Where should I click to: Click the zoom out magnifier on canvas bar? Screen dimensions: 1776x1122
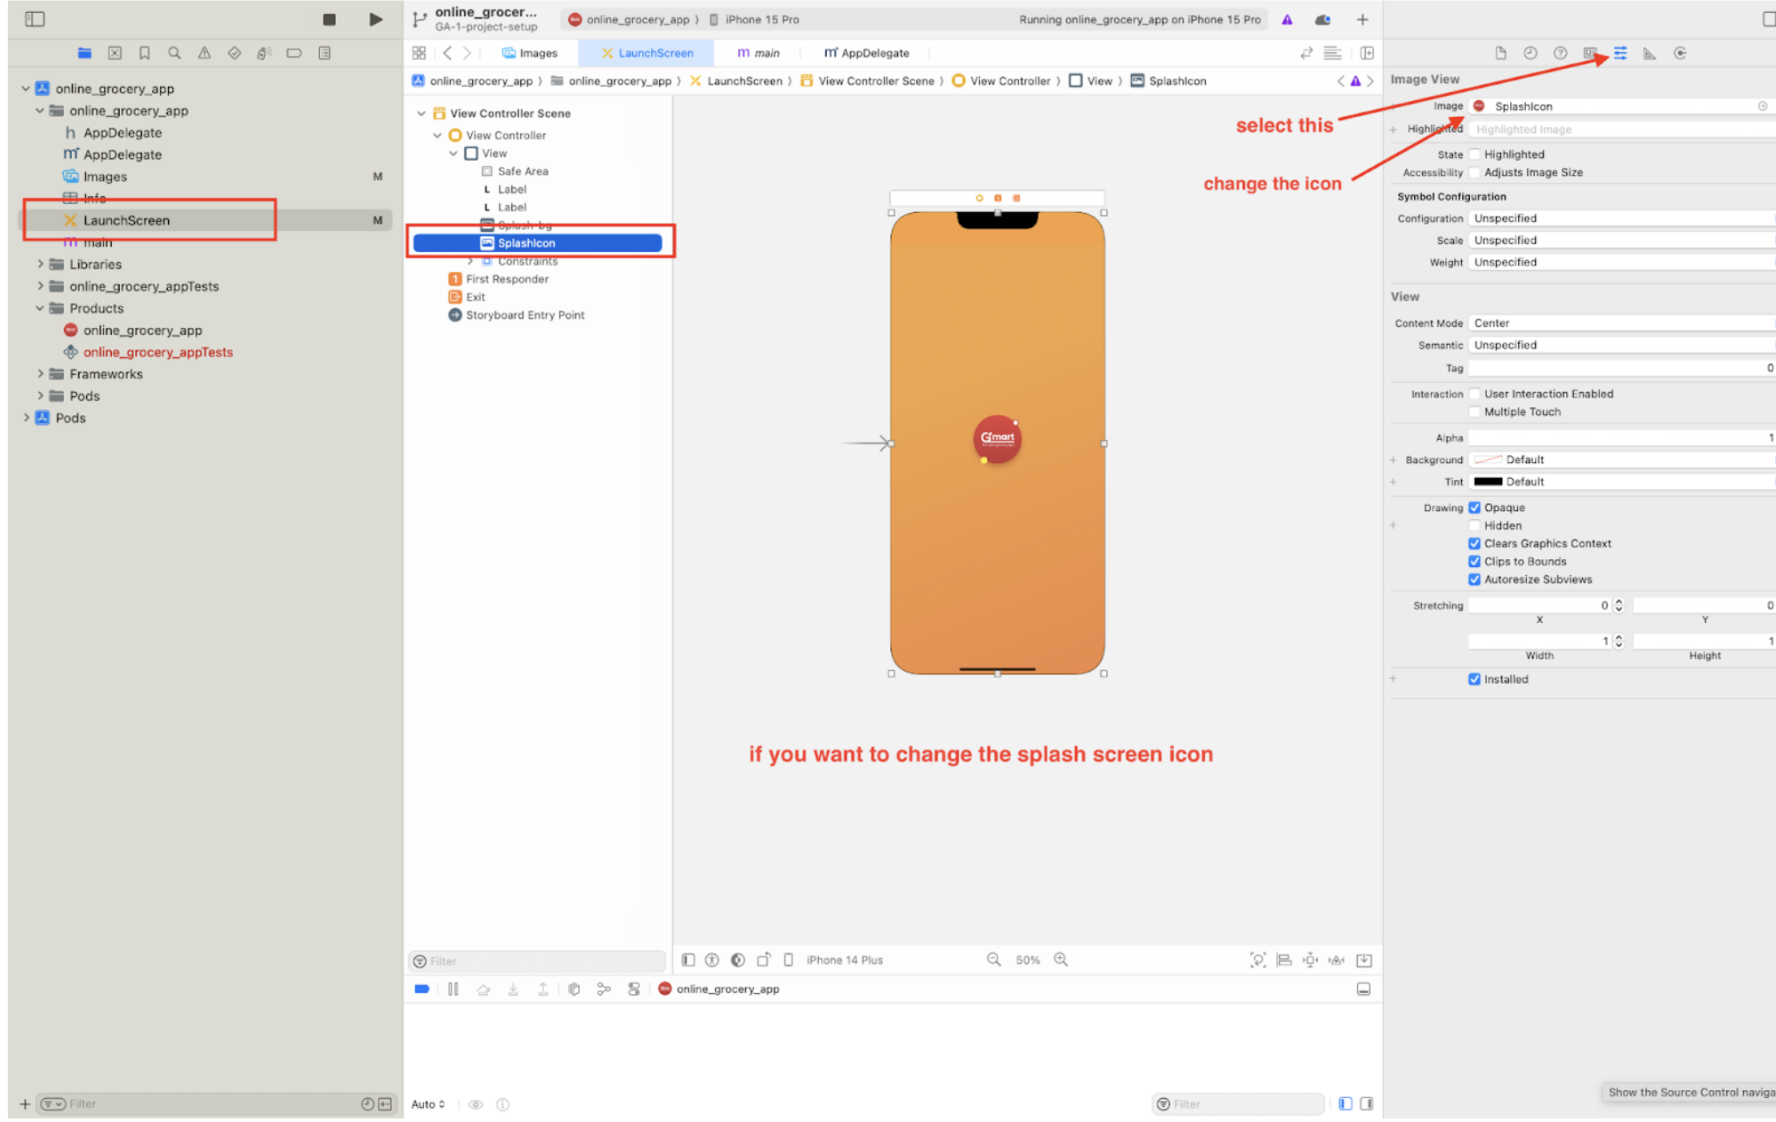pyautogui.click(x=993, y=960)
